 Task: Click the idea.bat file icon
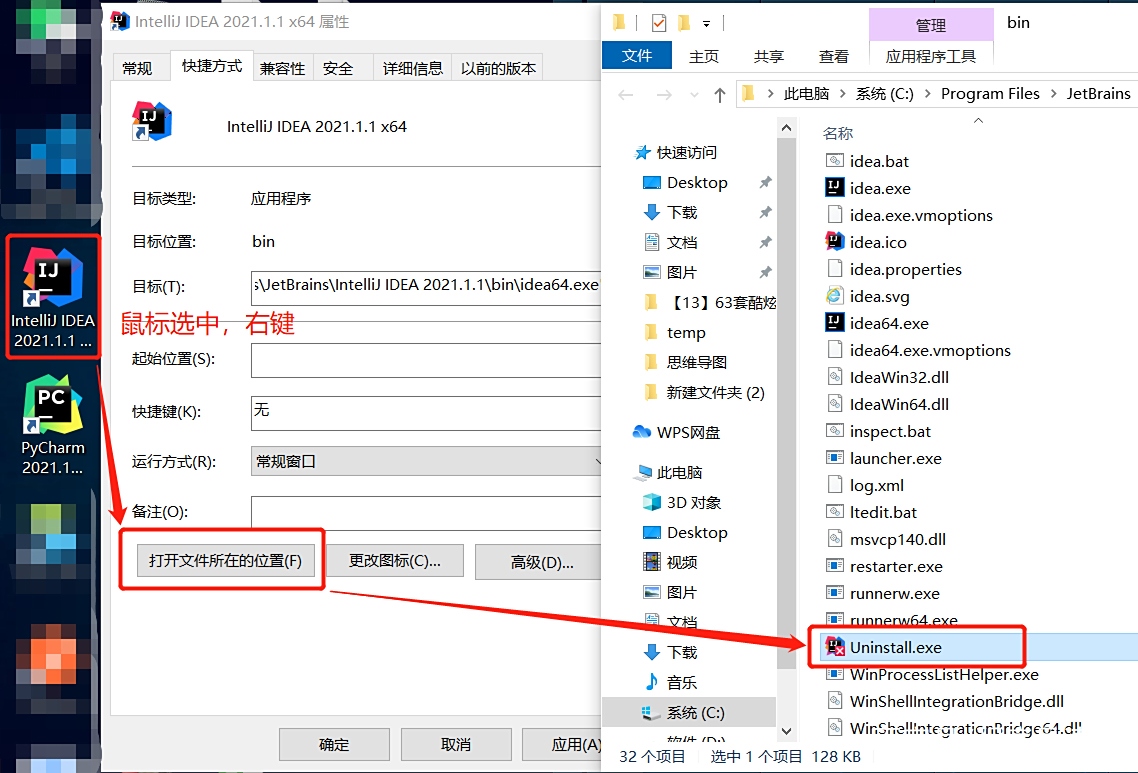pyautogui.click(x=835, y=160)
